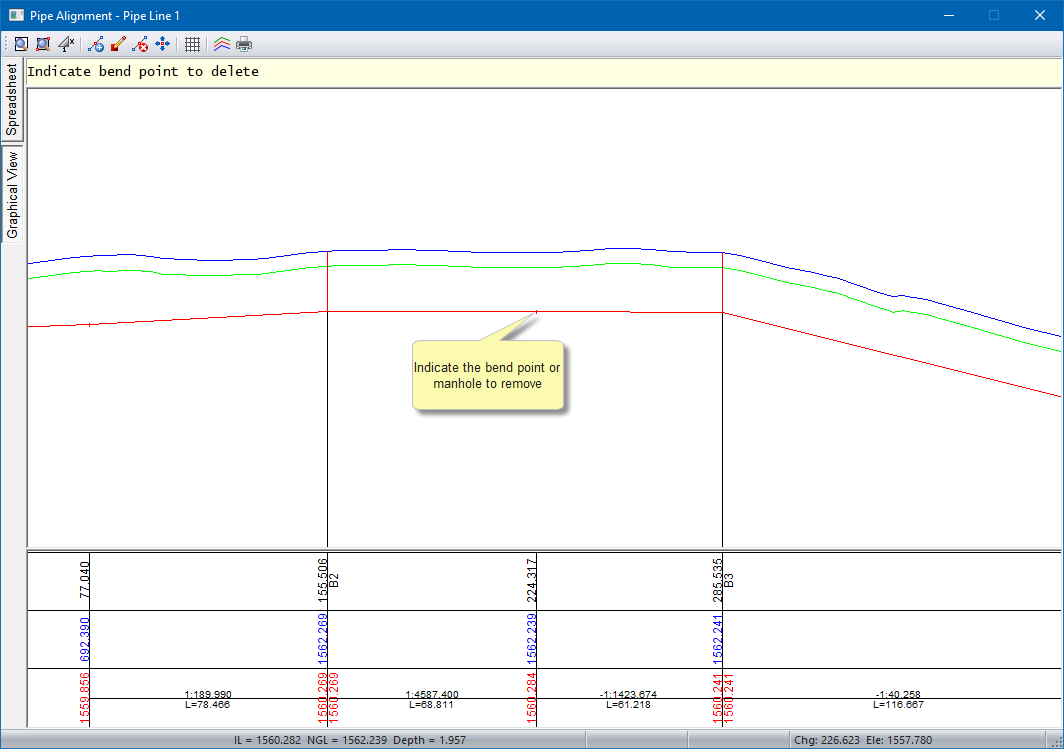Click the B3 manhole red vertical line
Image resolution: width=1064 pixels, height=749 pixels.
point(722,282)
